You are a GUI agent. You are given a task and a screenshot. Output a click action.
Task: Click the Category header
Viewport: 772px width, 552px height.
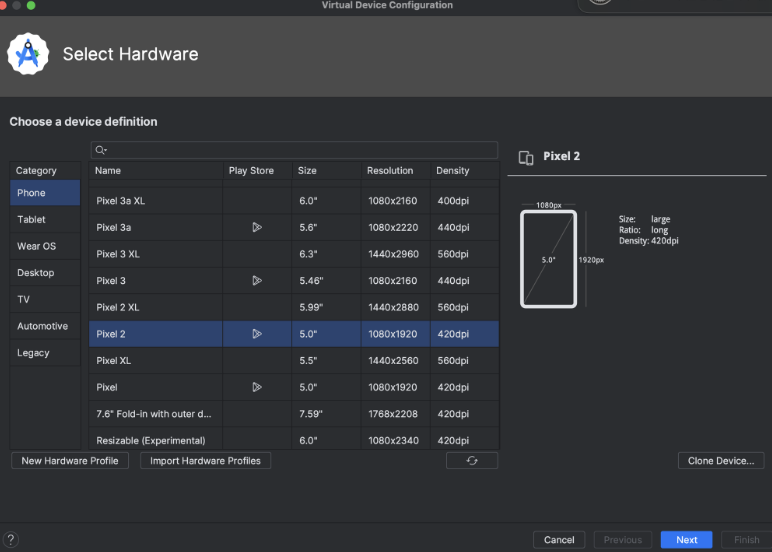tap(45, 170)
